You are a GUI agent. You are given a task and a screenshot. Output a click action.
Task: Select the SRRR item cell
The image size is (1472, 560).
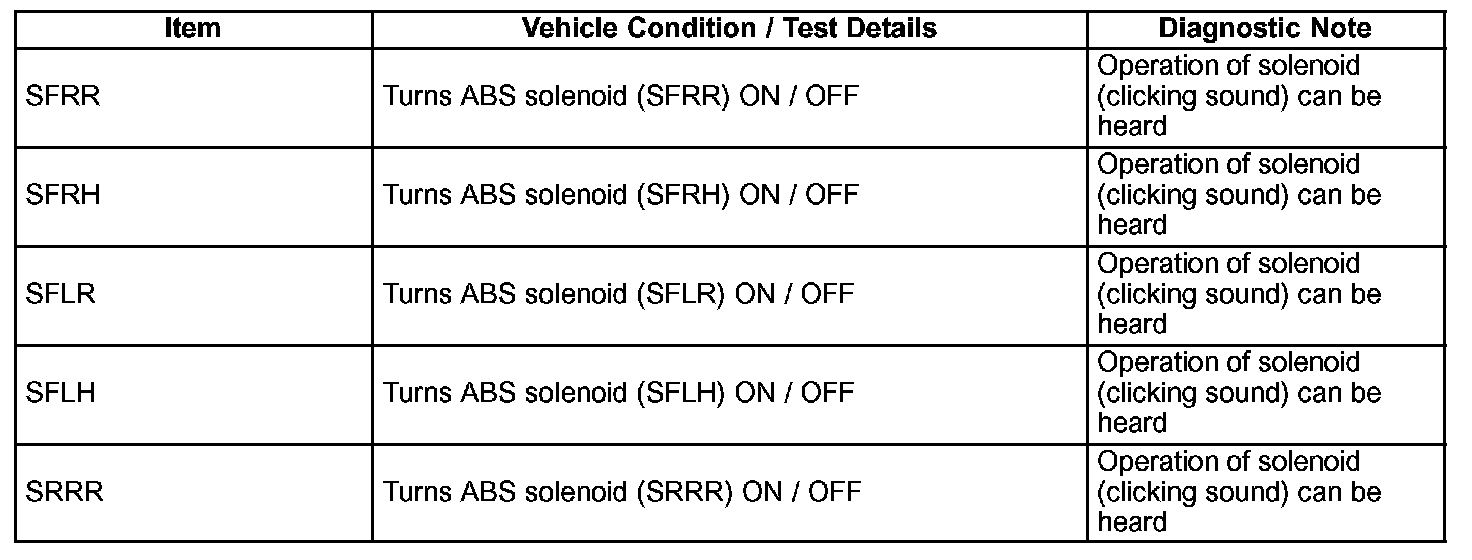64,492
